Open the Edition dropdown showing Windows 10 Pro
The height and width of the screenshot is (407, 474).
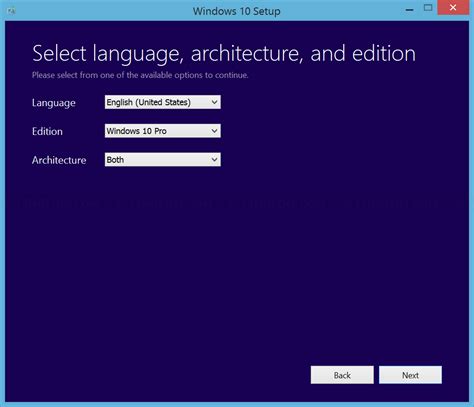pos(163,131)
